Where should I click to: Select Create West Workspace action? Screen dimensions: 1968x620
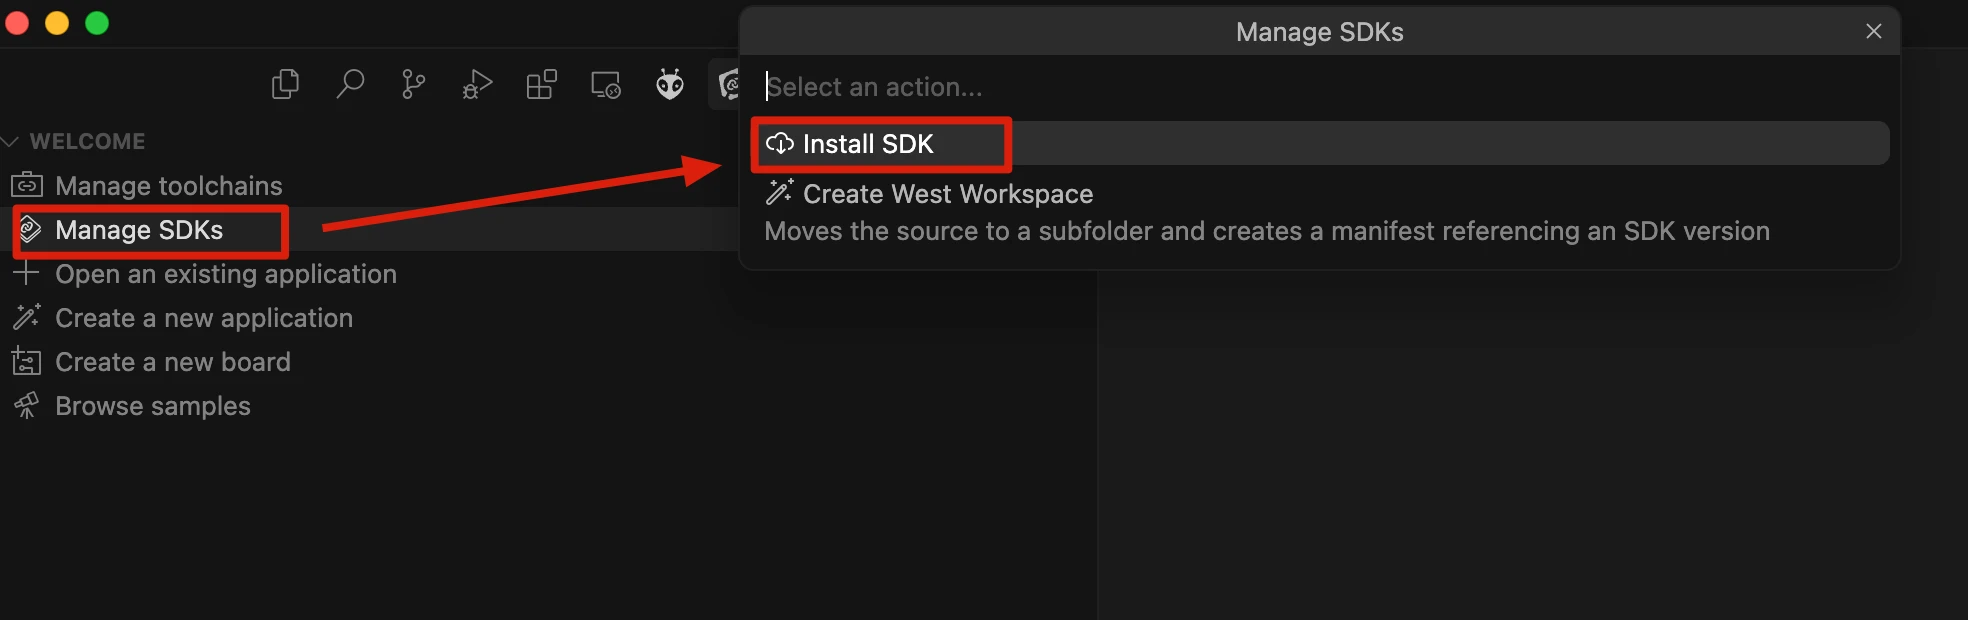tap(947, 194)
